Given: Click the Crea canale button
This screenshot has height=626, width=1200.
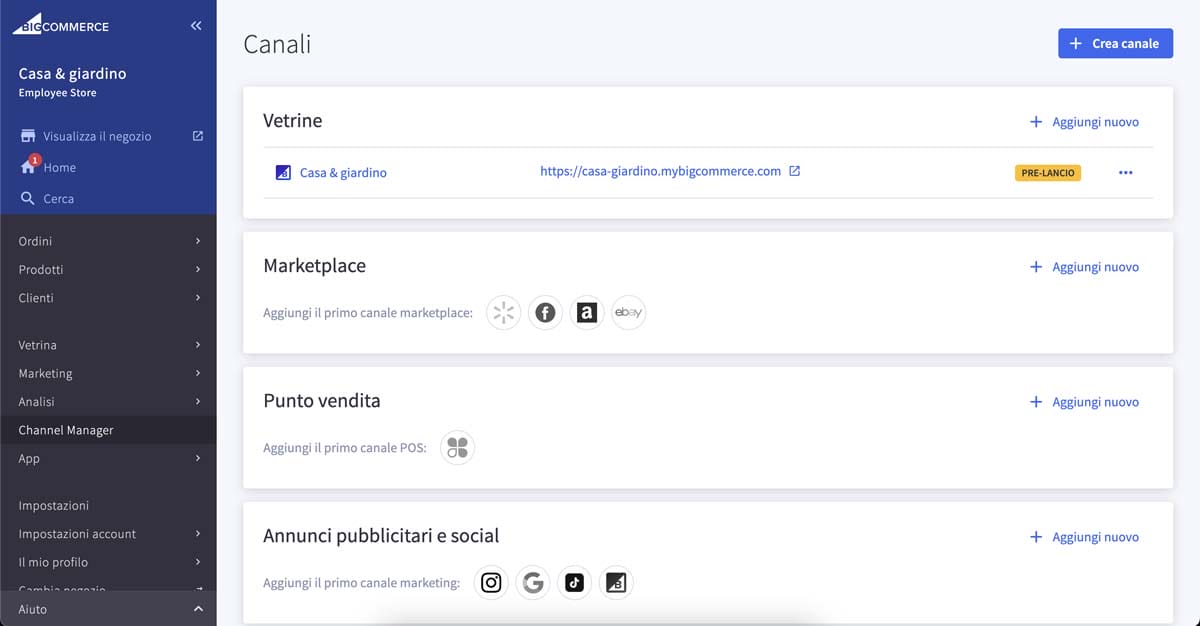Looking at the screenshot, I should 1115,43.
